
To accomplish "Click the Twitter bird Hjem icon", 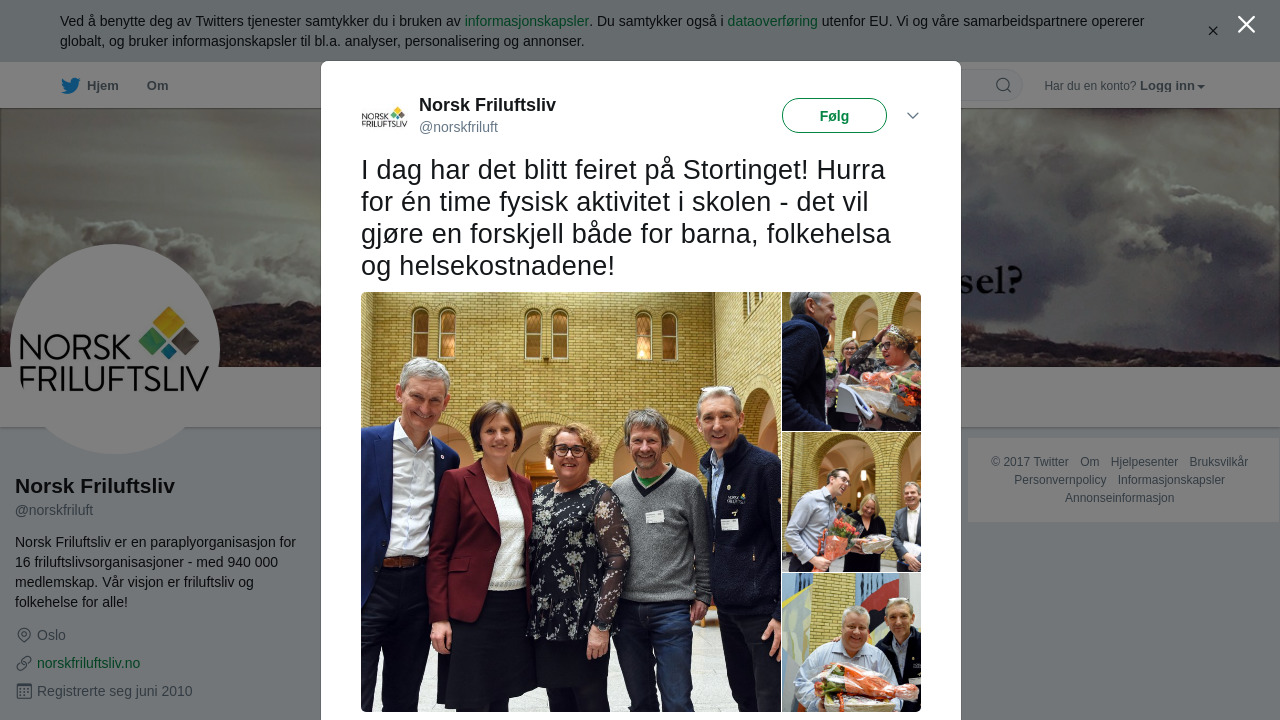I will pyautogui.click(x=70, y=86).
